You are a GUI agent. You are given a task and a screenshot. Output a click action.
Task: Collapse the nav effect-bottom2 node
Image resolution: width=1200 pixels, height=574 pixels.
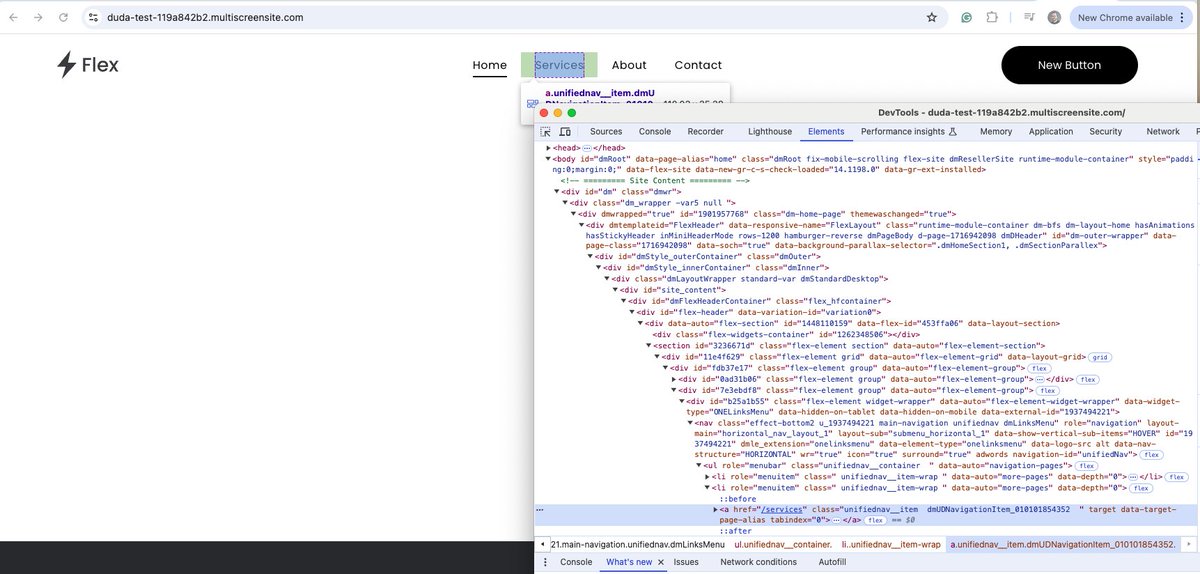(x=690, y=422)
